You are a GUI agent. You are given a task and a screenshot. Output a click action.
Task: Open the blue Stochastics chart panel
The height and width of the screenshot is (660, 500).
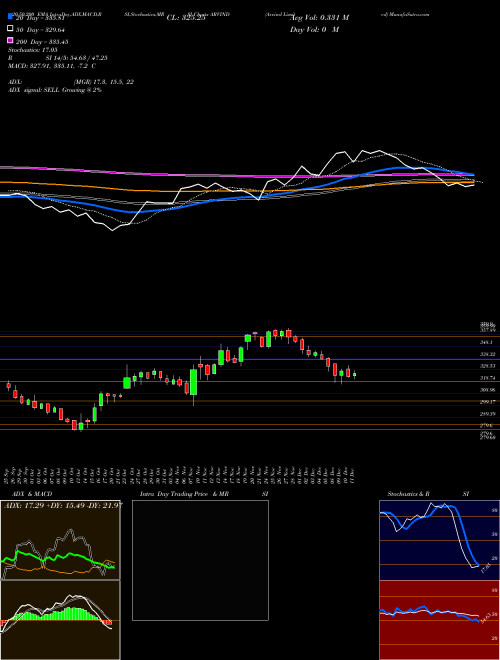tap(439, 540)
